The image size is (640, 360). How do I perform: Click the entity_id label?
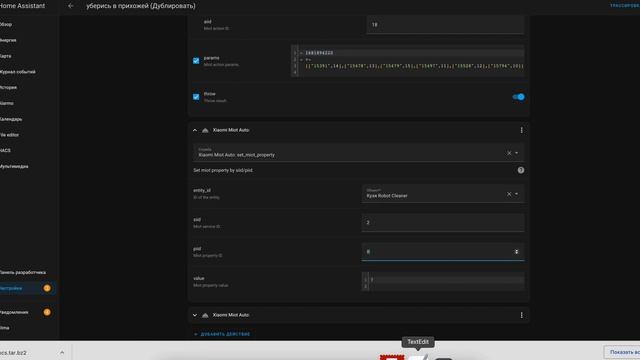pos(202,191)
